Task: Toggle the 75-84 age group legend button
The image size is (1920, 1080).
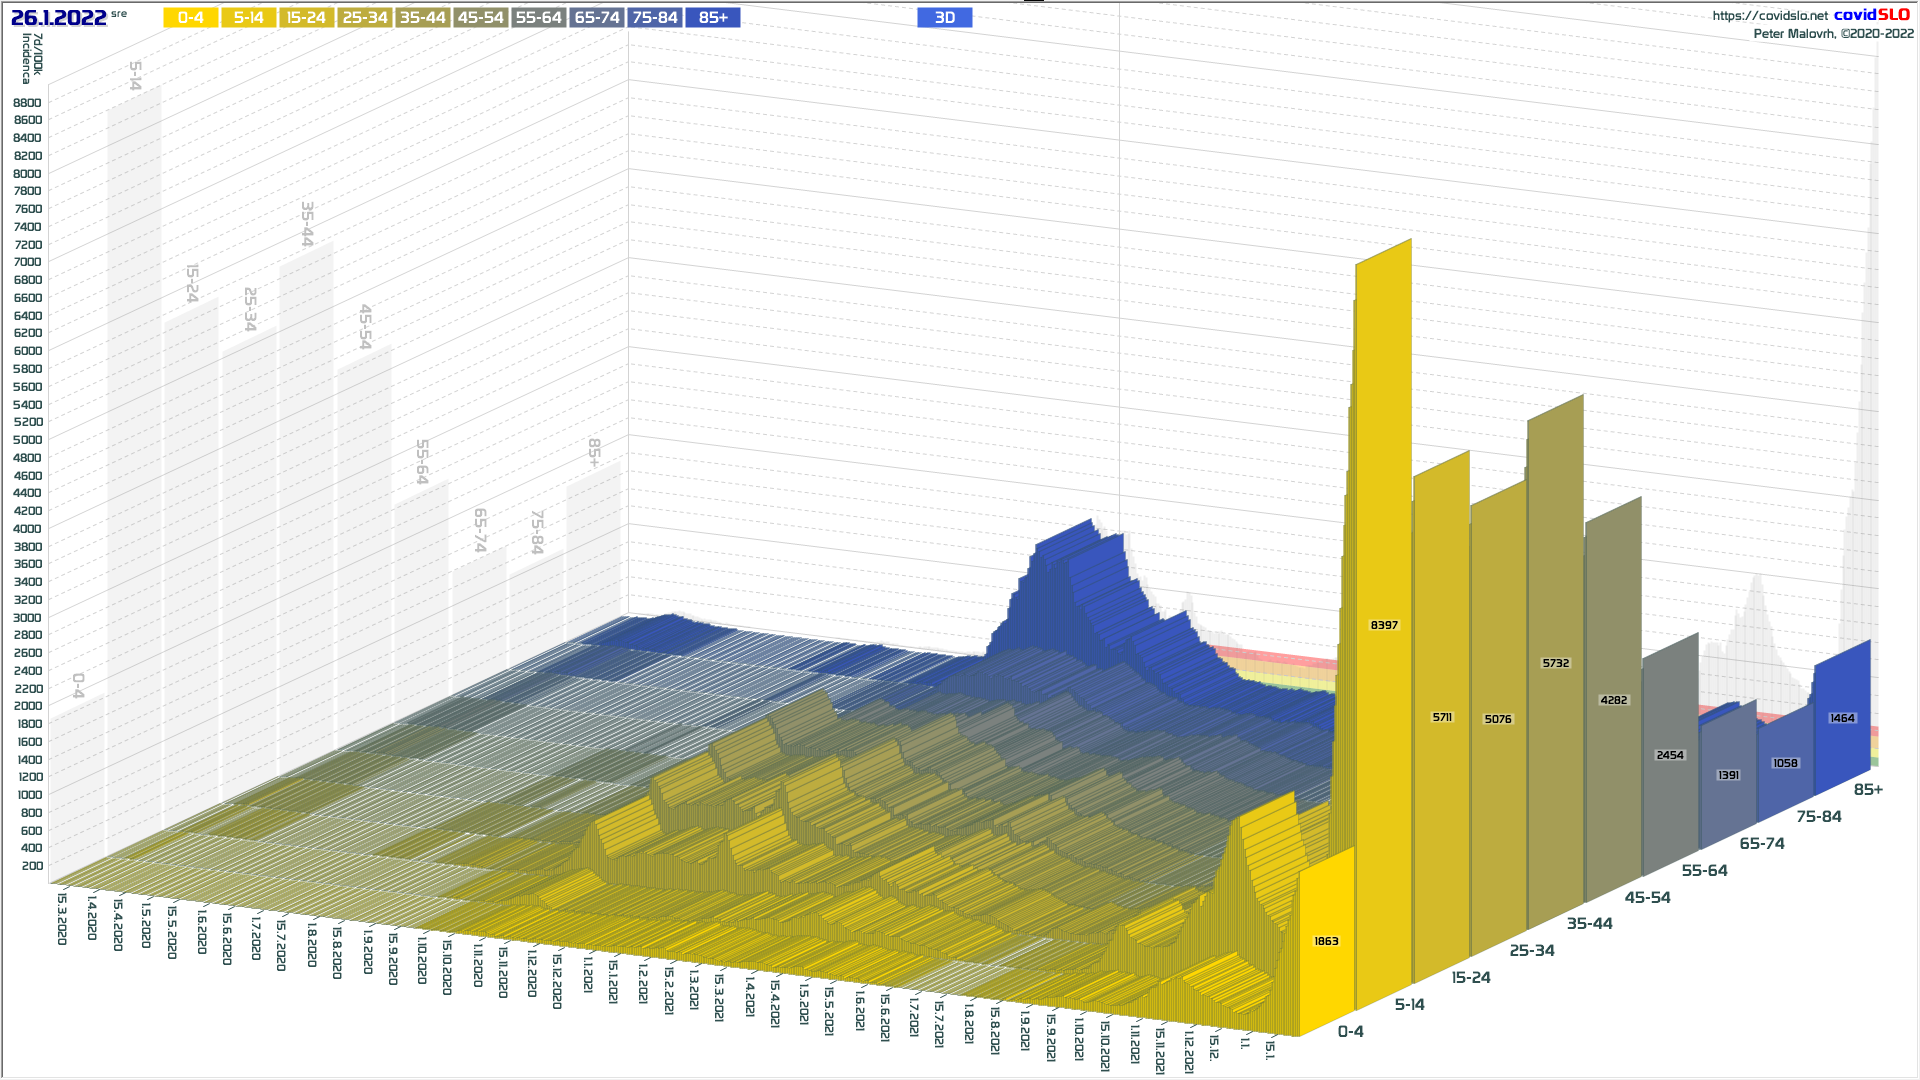Action: coord(655,18)
